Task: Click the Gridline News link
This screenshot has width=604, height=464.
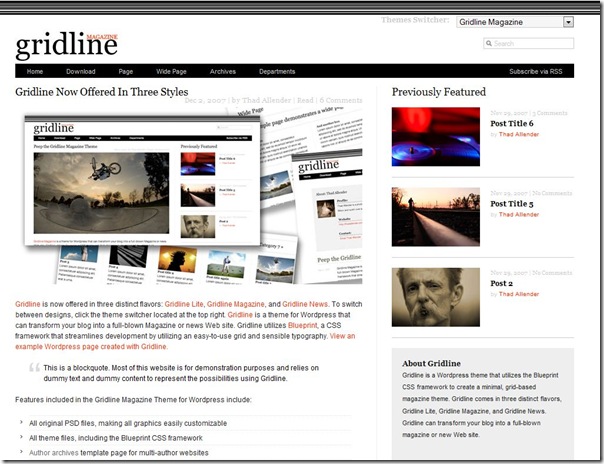Action: [305, 304]
